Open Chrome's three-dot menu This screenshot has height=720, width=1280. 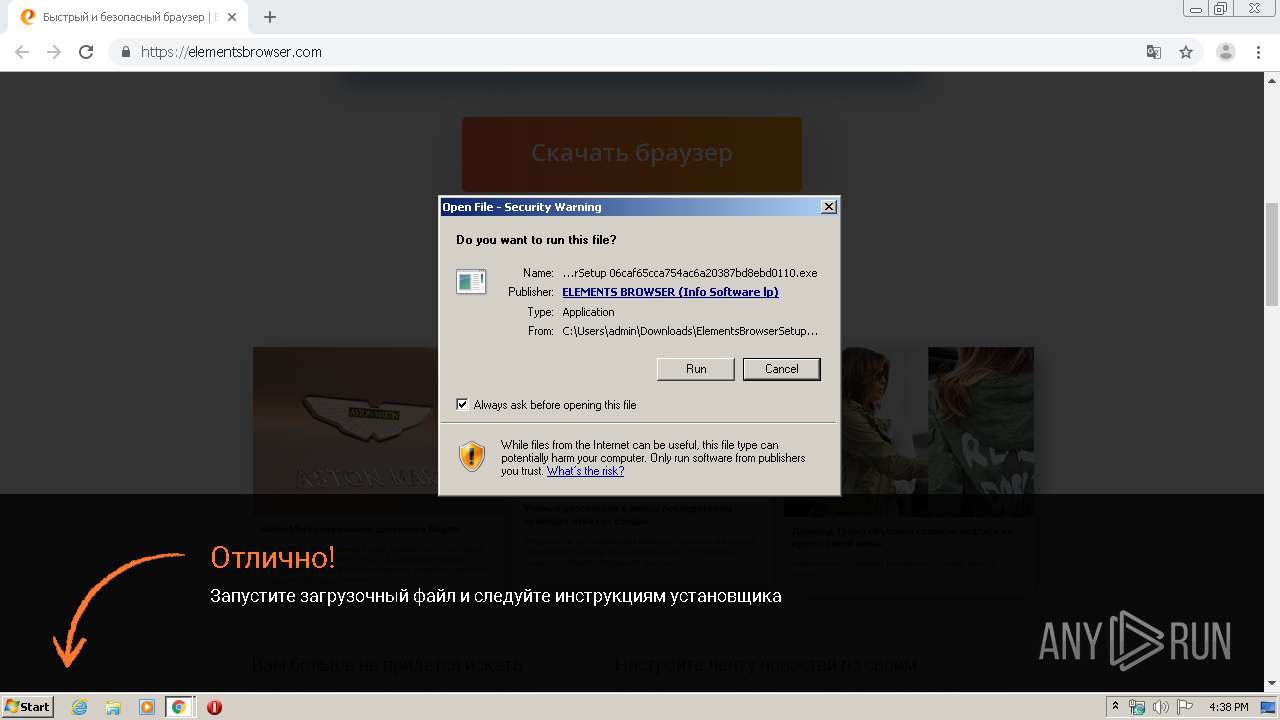click(1258, 52)
